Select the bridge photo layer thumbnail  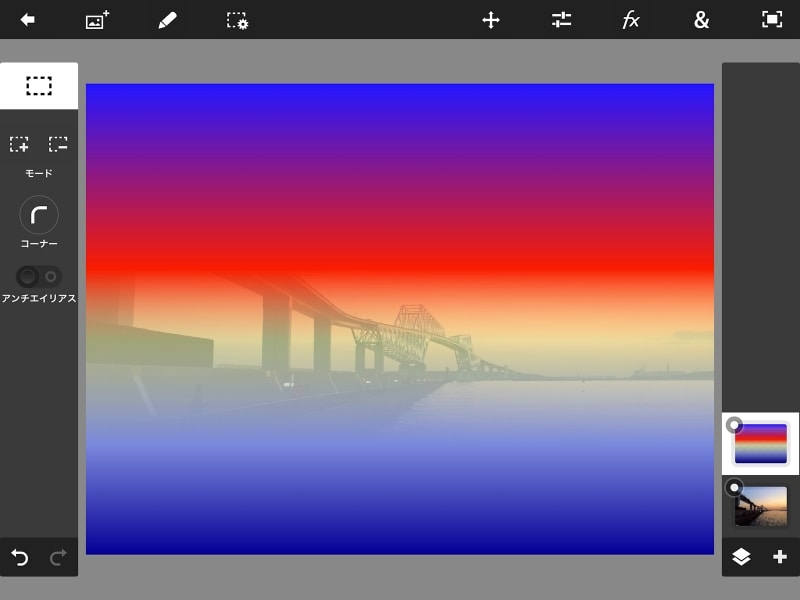pos(762,505)
